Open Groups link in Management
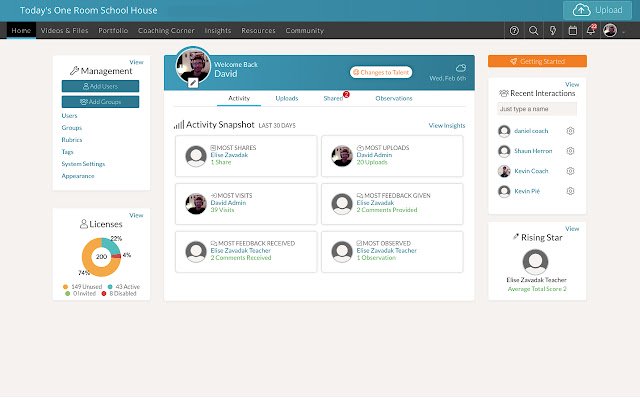 coord(71,128)
